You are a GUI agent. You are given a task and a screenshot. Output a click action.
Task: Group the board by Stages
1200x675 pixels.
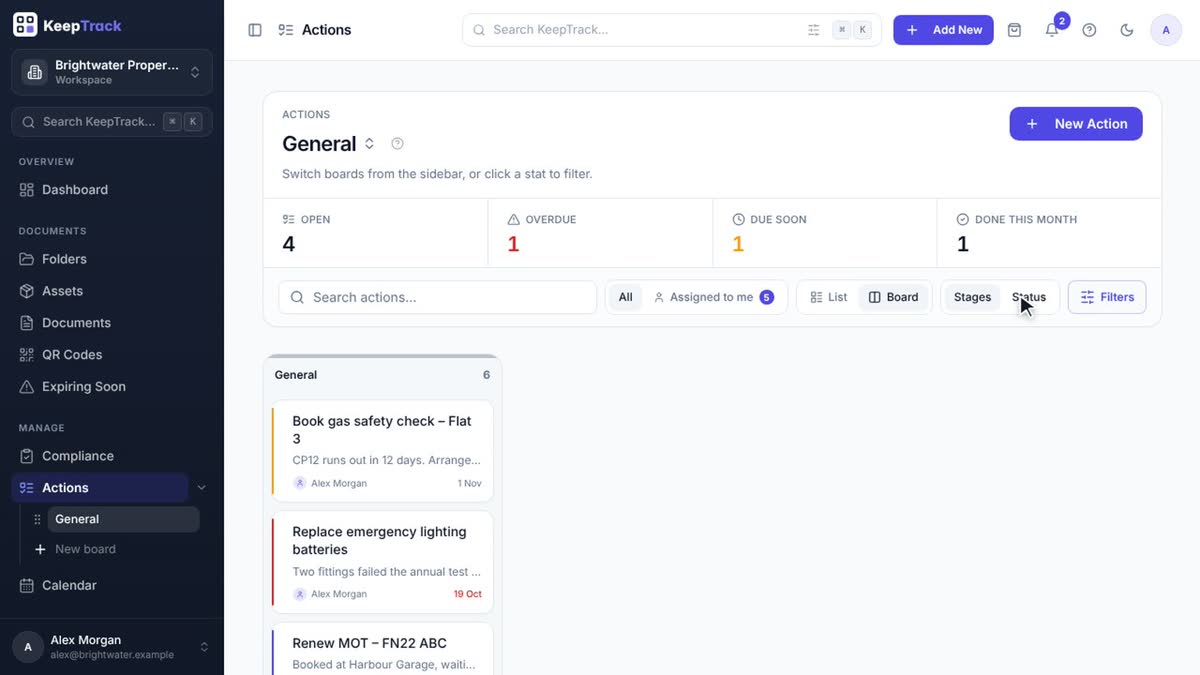point(972,297)
